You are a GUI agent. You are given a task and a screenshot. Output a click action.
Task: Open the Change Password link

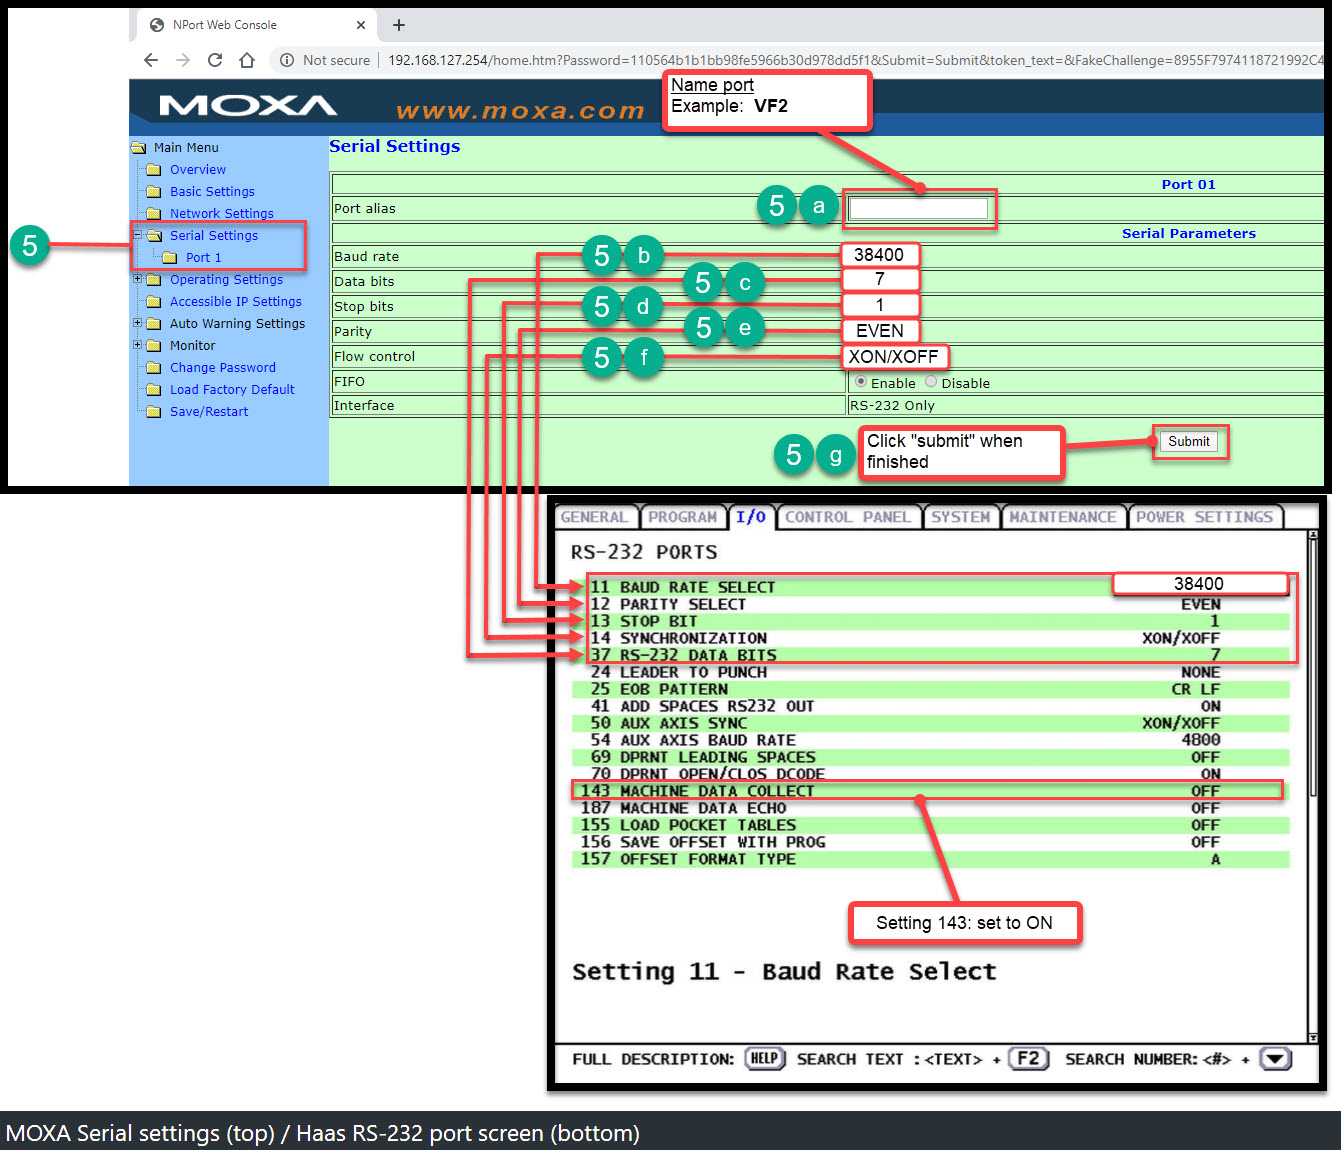223,368
